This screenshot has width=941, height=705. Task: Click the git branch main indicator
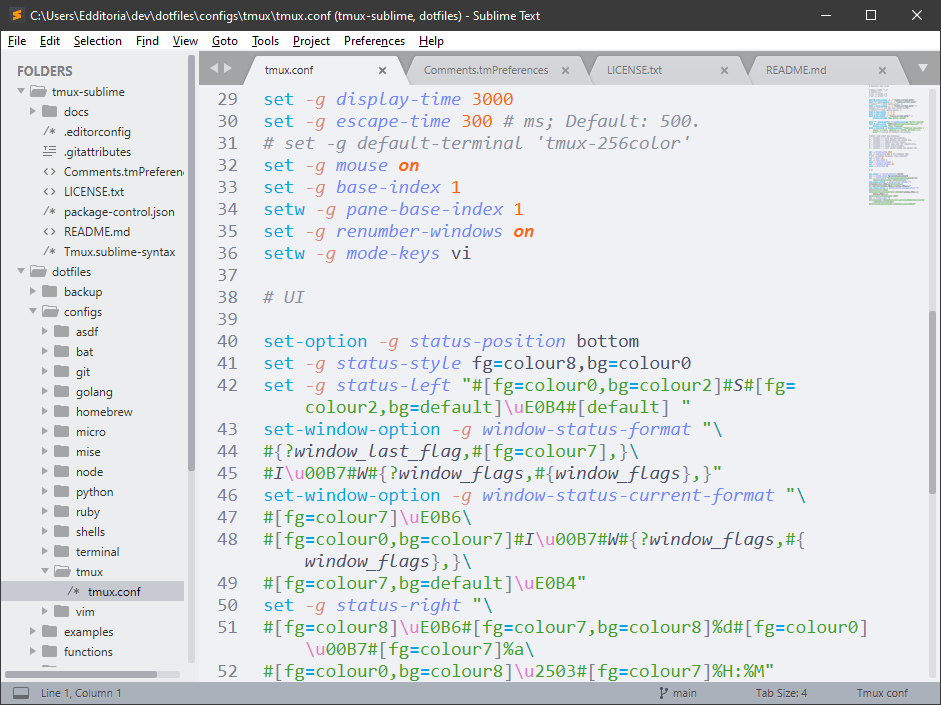(678, 693)
